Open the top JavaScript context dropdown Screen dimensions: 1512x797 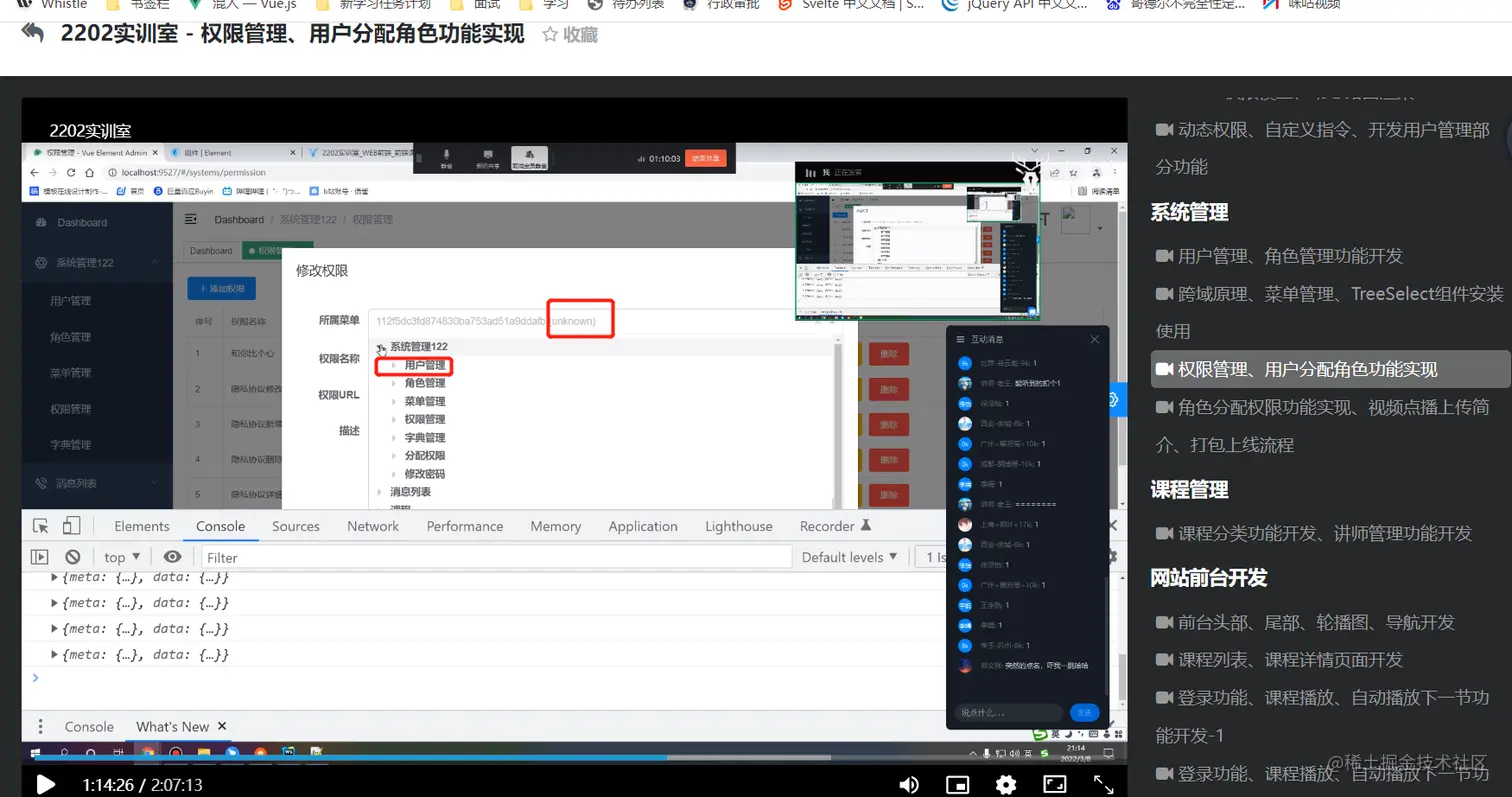(x=122, y=557)
